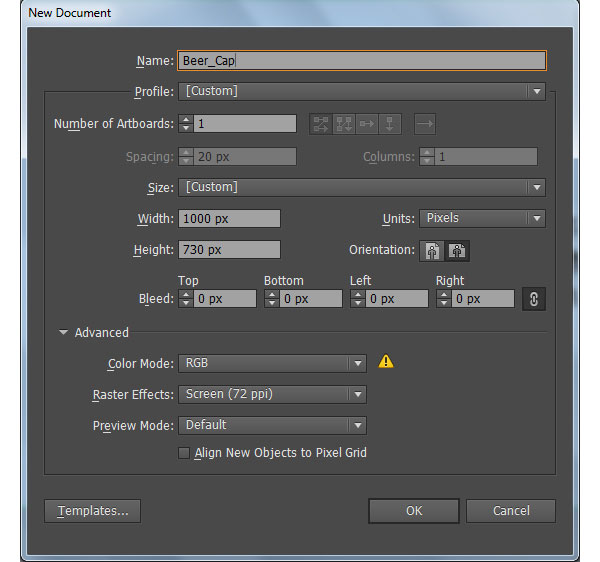Screen dimensions: 600x562
Task: Adjust the disabled Spacing stepper
Action: tap(186, 157)
